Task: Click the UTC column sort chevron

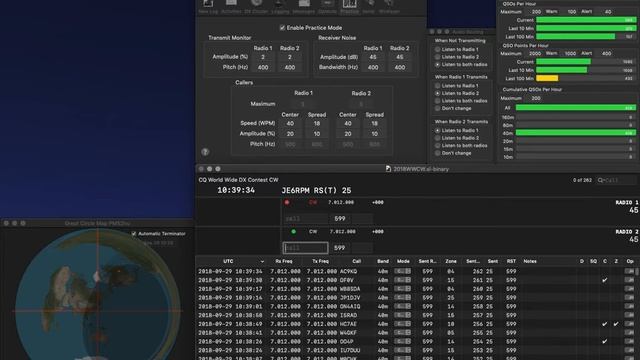Action: (x=262, y=262)
